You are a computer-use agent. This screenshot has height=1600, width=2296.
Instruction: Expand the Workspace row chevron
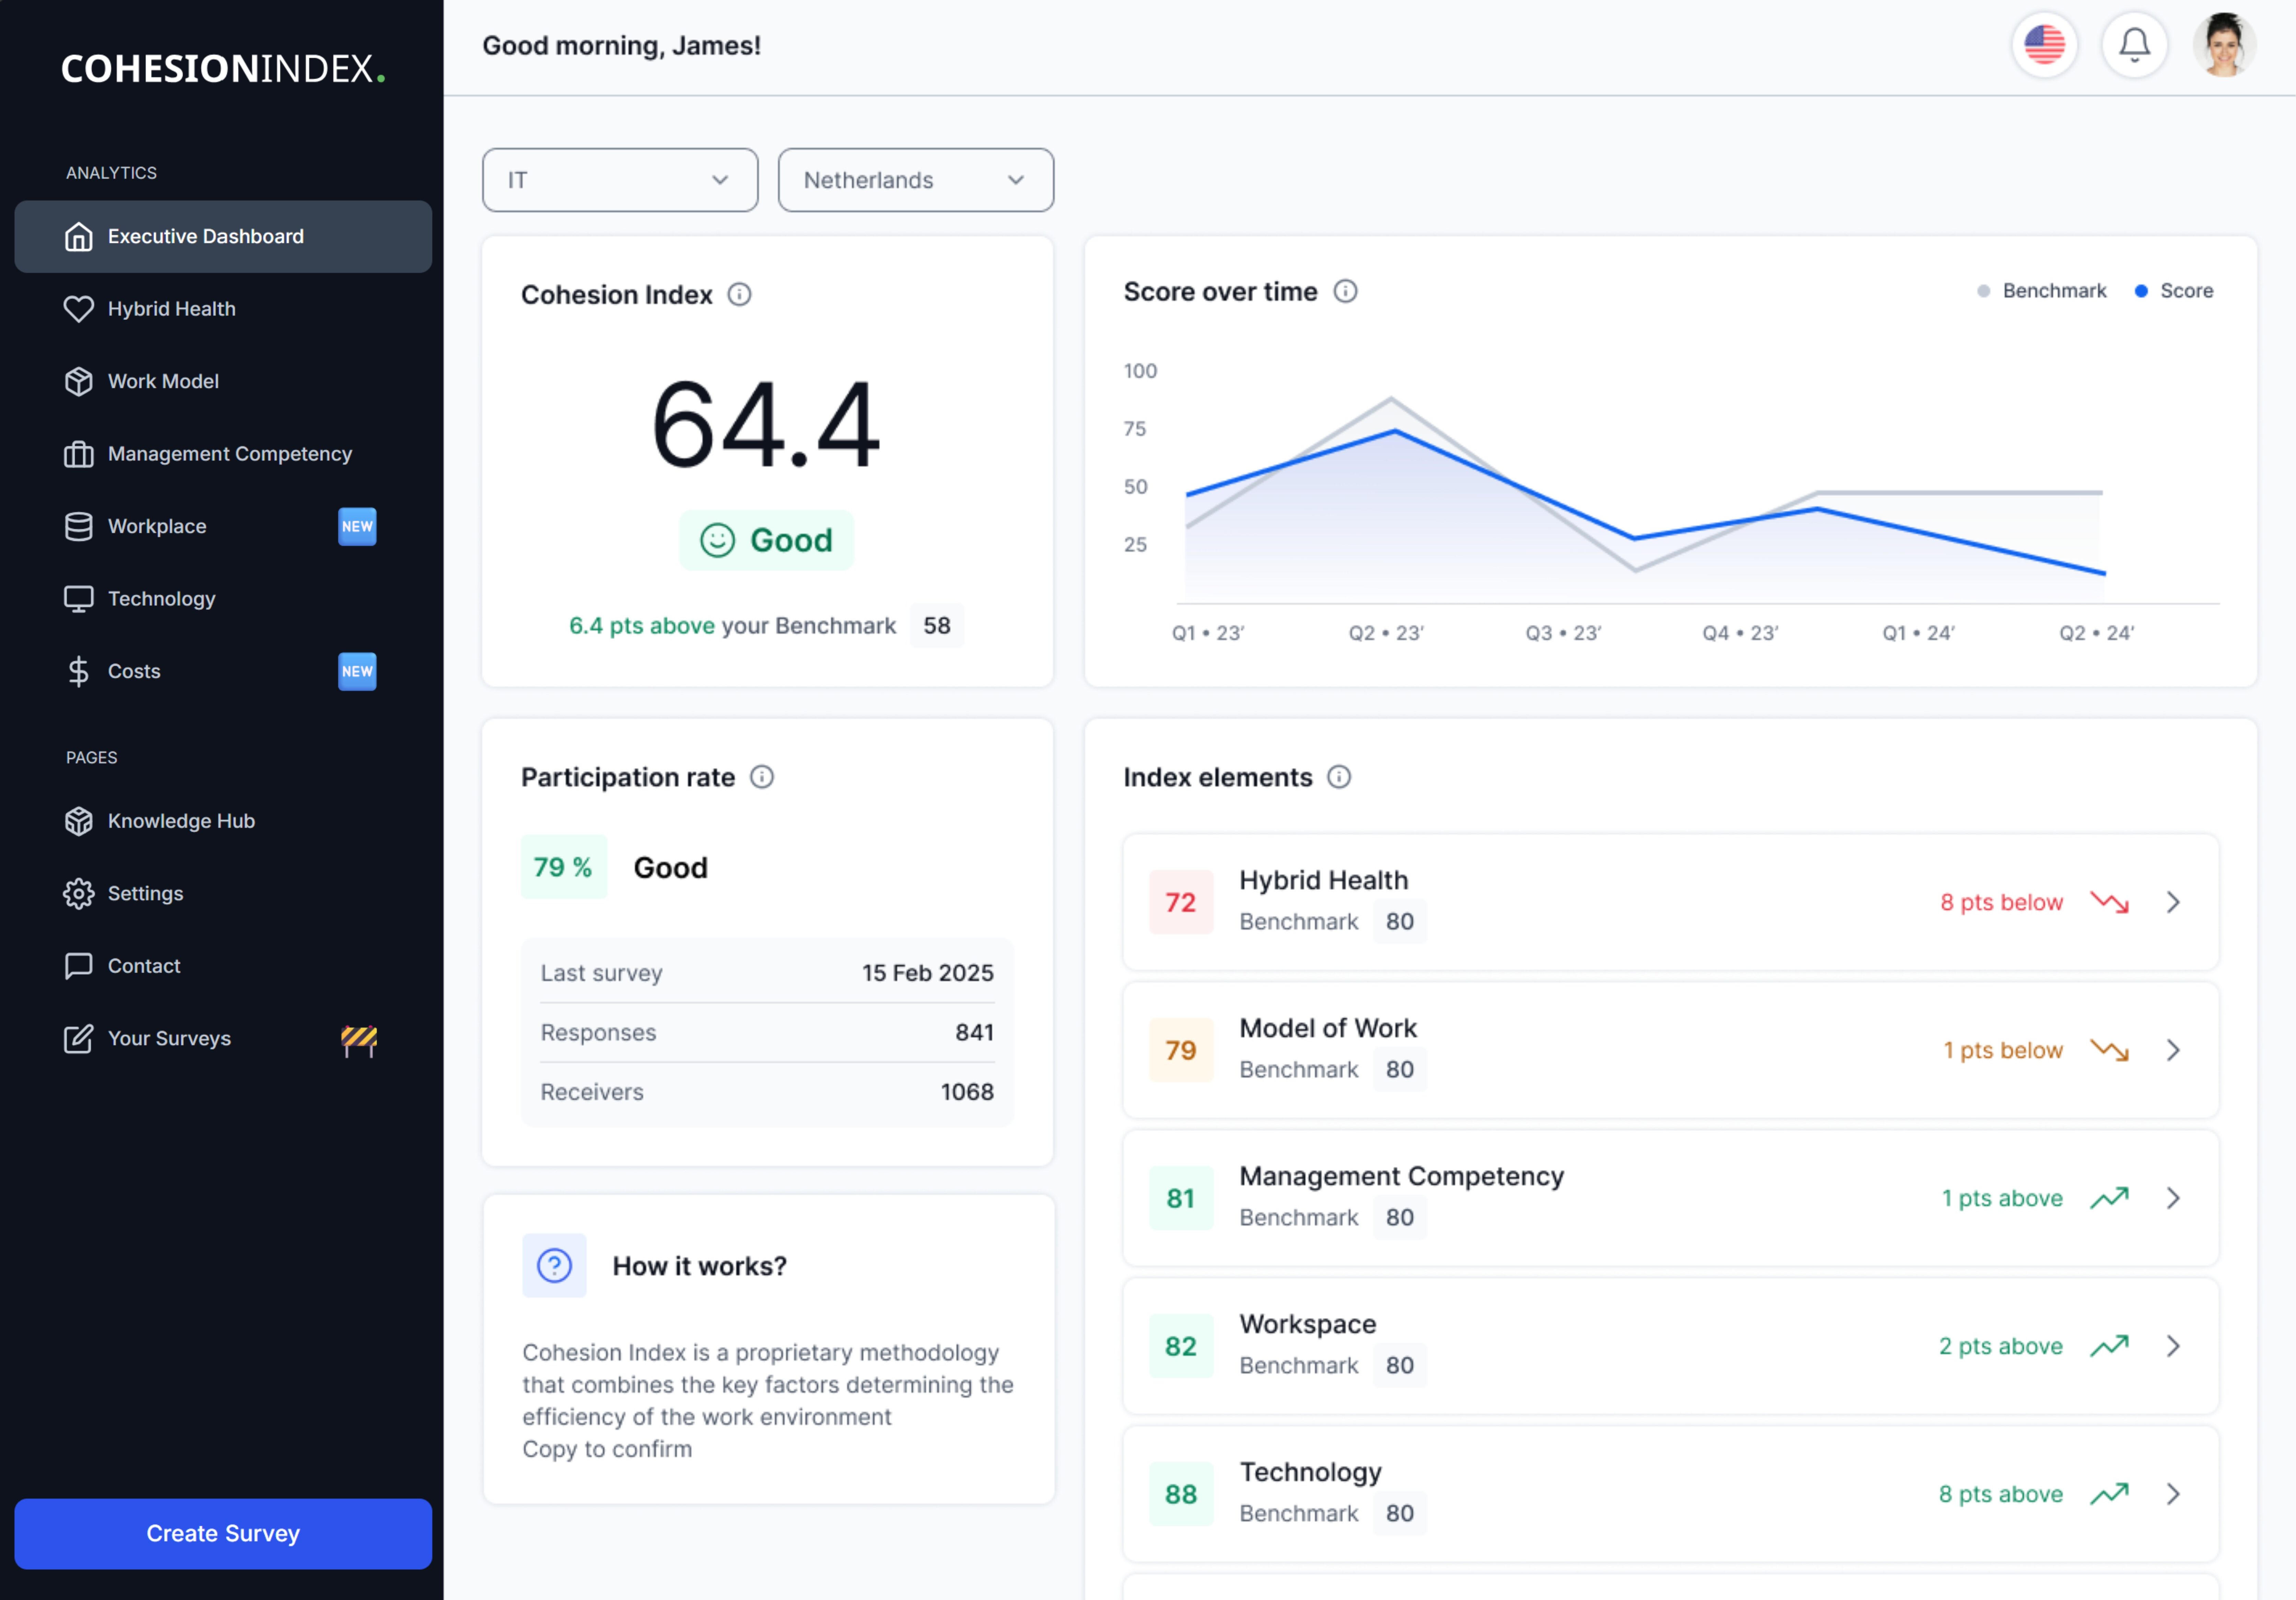click(2173, 1346)
